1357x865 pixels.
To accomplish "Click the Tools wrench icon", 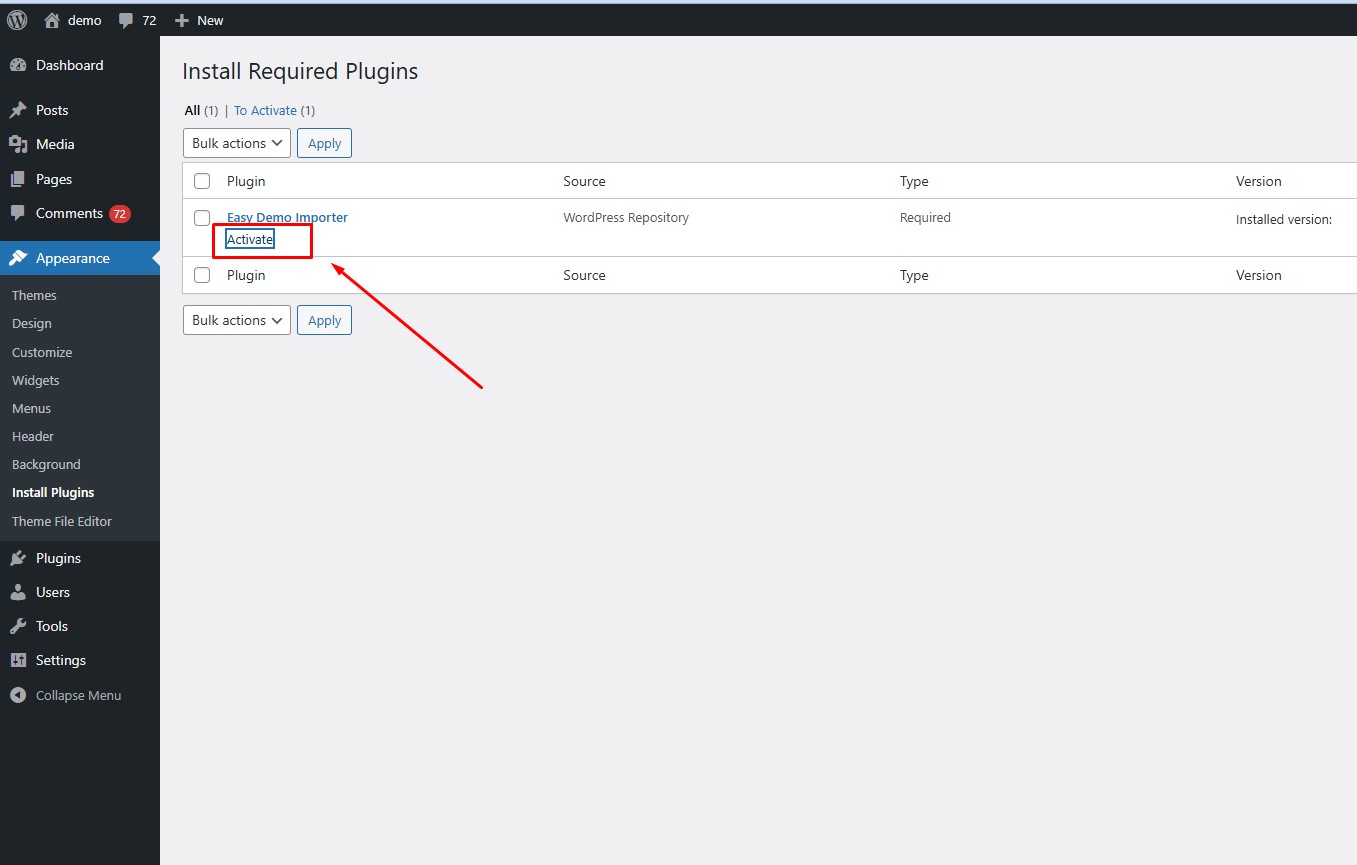I will point(18,626).
